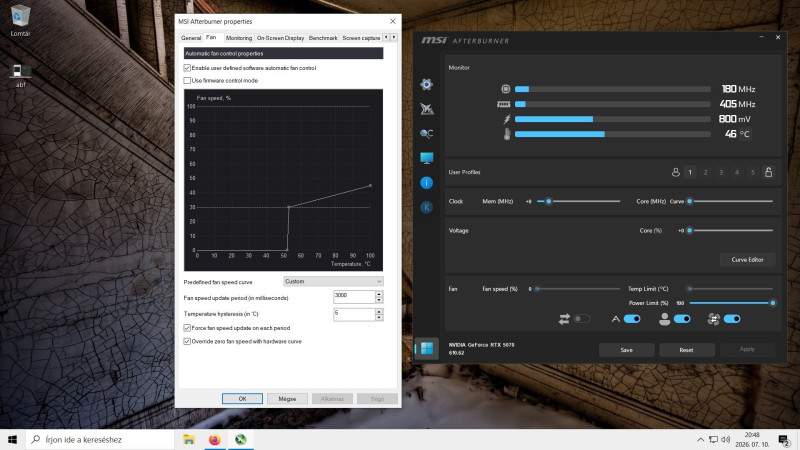Open the notification center icon

784,439
